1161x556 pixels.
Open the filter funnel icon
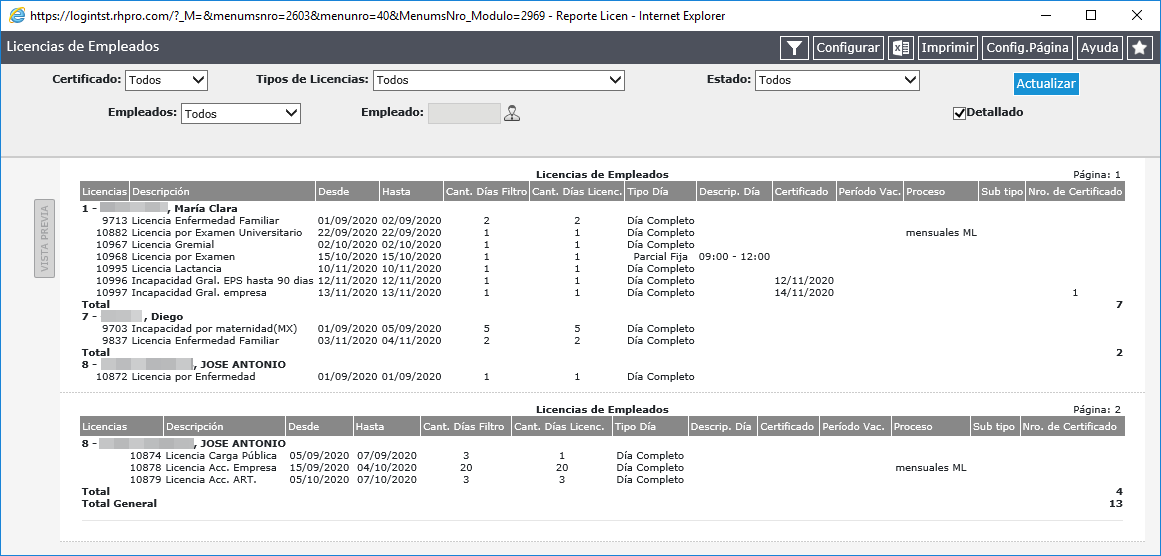point(794,47)
